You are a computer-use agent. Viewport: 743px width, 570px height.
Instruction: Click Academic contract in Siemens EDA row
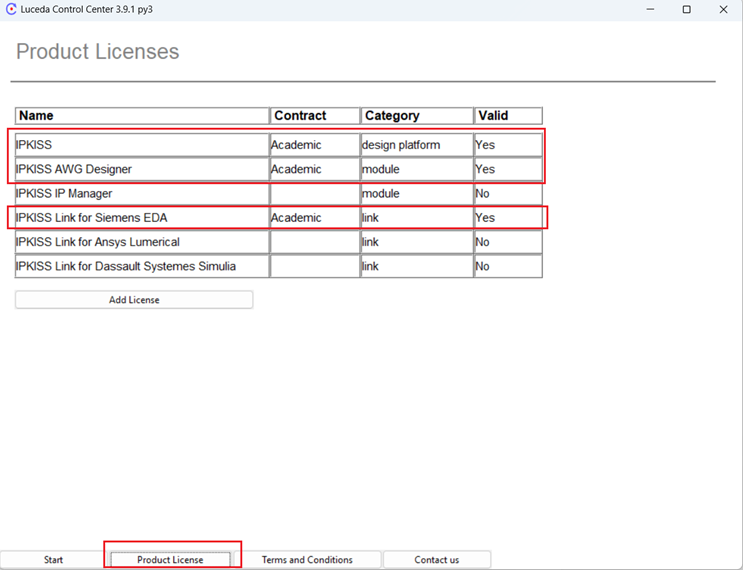(x=315, y=217)
